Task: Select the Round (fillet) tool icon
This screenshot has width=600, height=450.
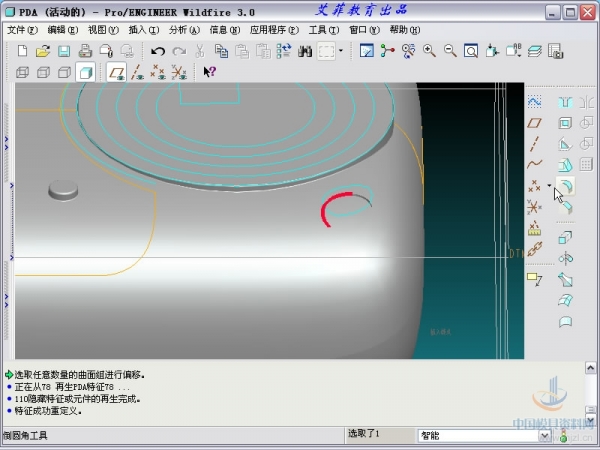Action: 565,187
